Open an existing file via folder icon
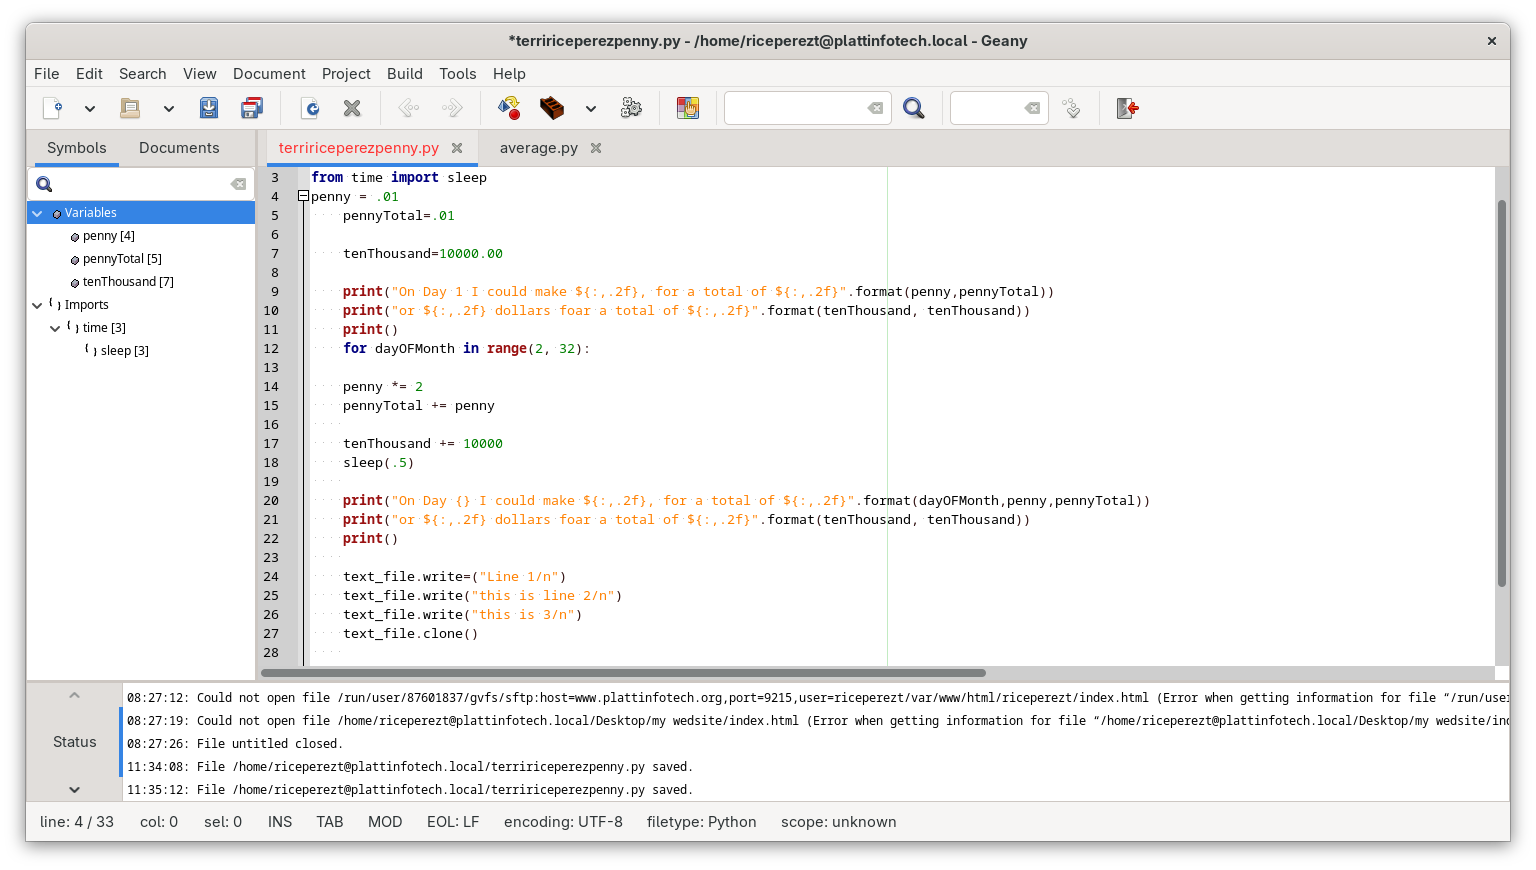1536x870 pixels. (x=130, y=108)
